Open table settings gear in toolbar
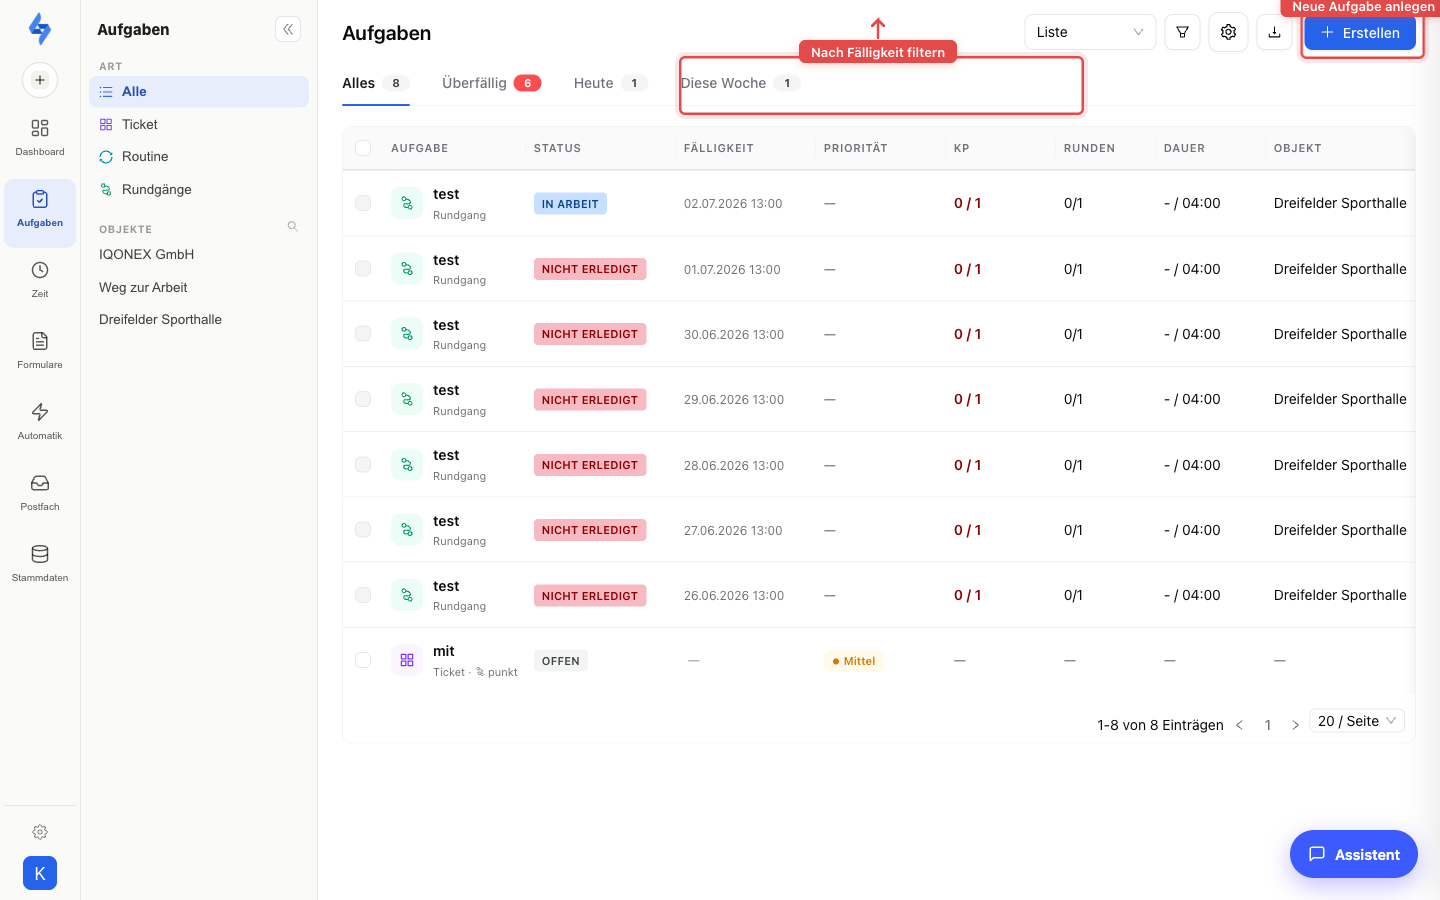 coord(1228,32)
